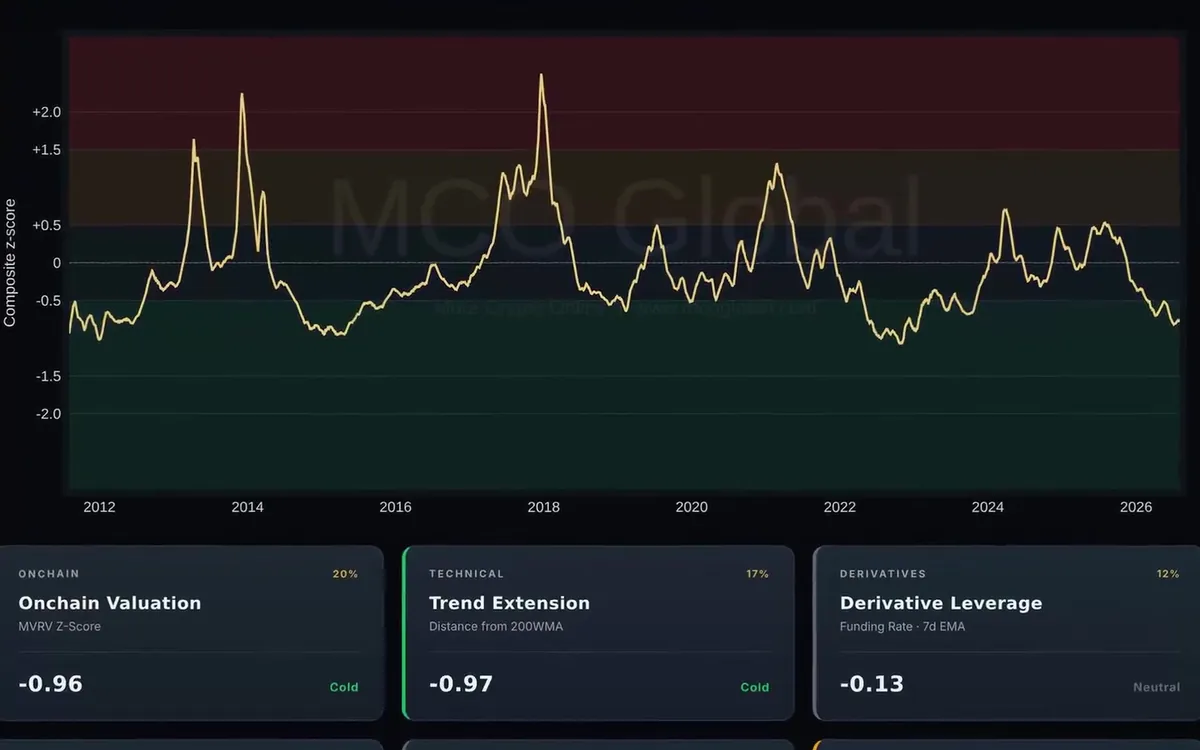Click the Composite z-score axis title
The image size is (1200, 750).
10,262
